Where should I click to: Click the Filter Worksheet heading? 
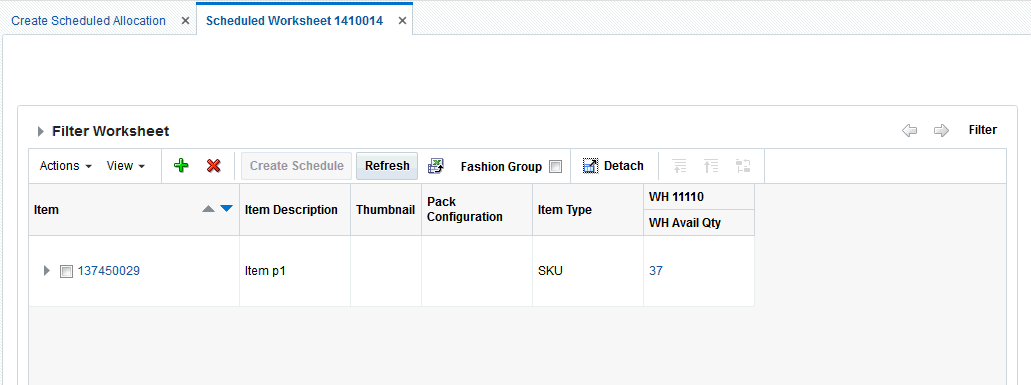110,131
